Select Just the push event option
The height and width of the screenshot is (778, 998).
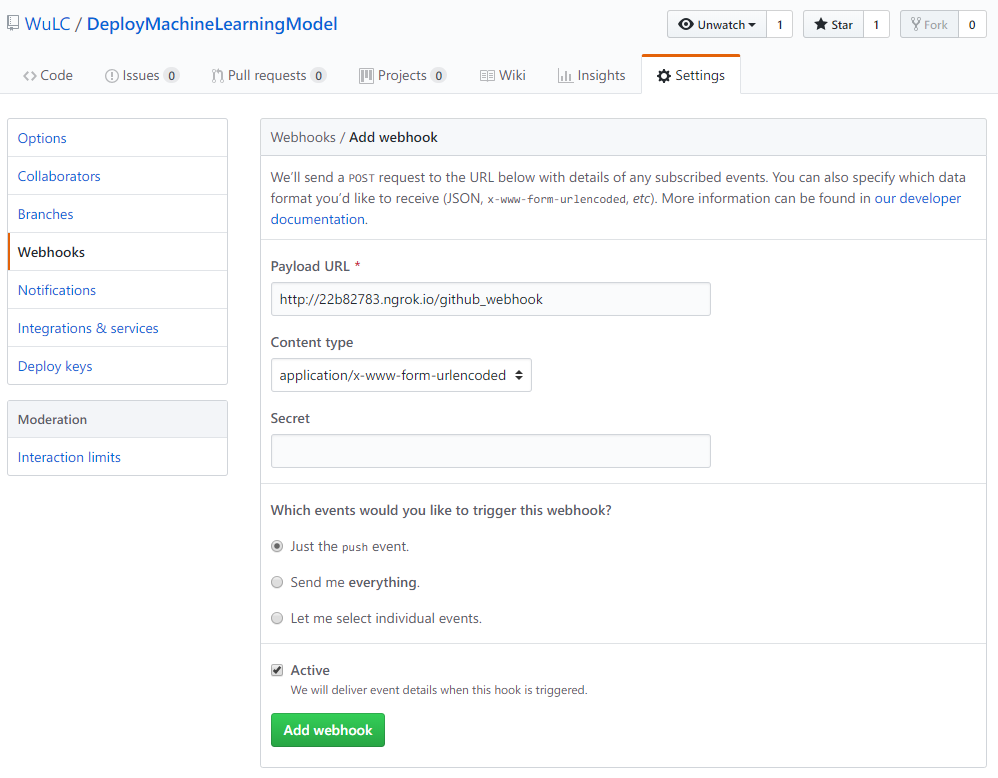pyautogui.click(x=277, y=546)
